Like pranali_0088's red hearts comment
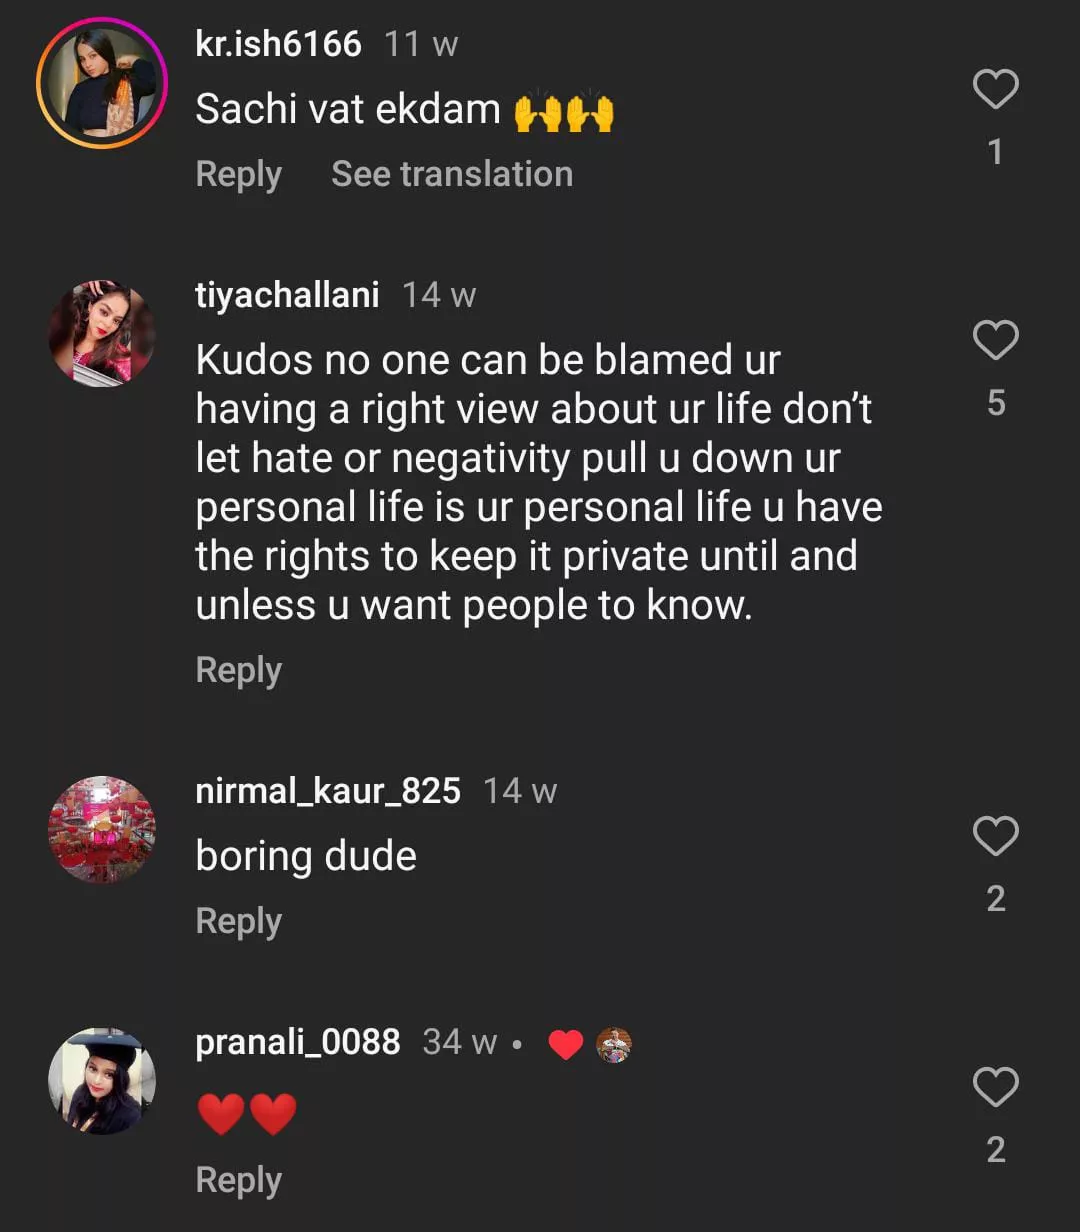Screen dimensions: 1080x1232 click(995, 1087)
